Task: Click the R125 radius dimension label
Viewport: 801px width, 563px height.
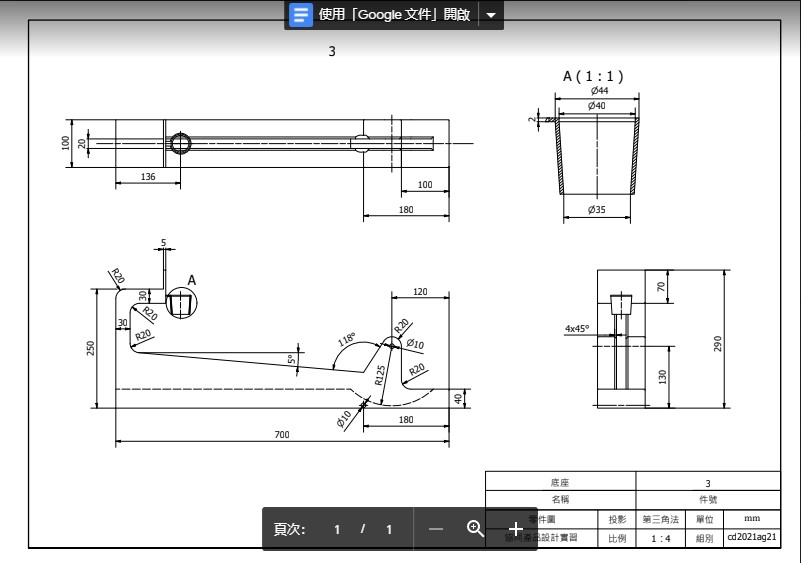Action: coord(380,374)
